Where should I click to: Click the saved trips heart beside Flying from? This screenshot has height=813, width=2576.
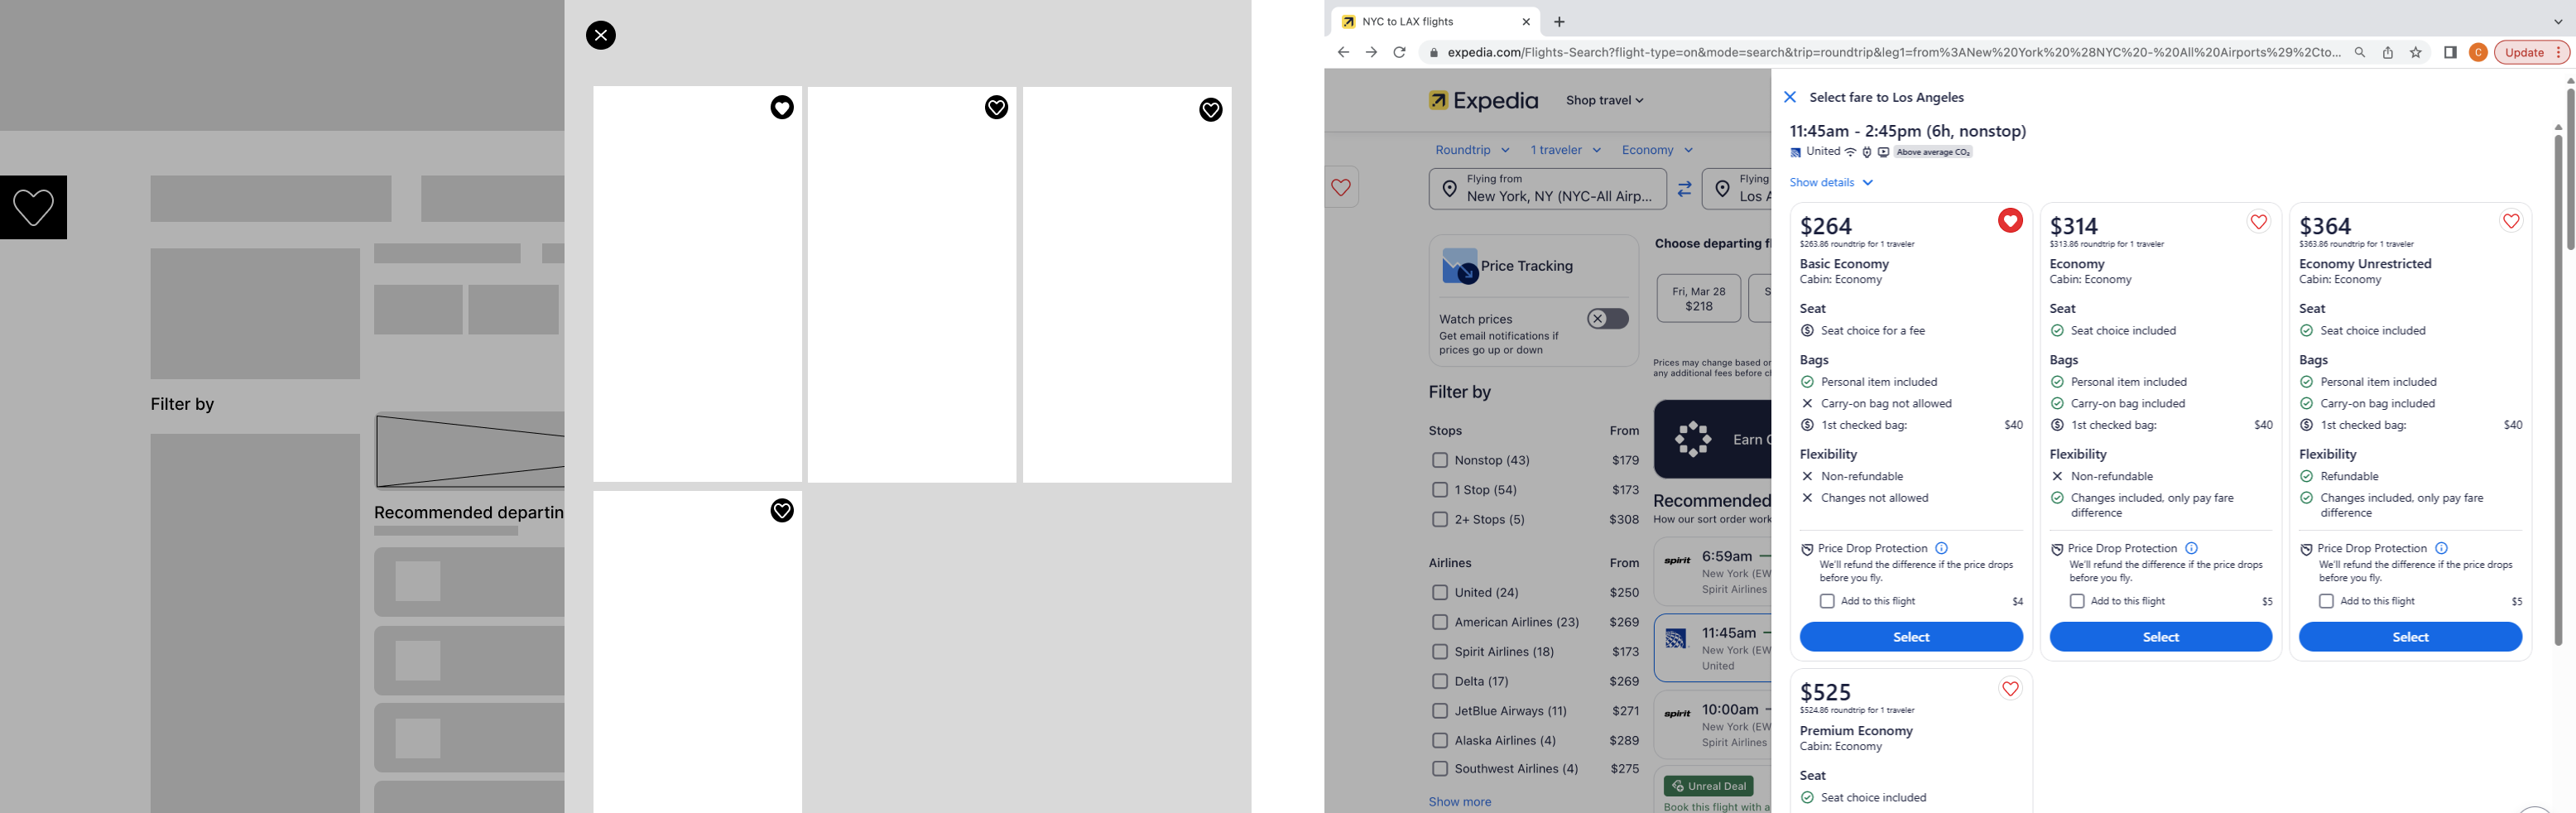pos(1341,187)
